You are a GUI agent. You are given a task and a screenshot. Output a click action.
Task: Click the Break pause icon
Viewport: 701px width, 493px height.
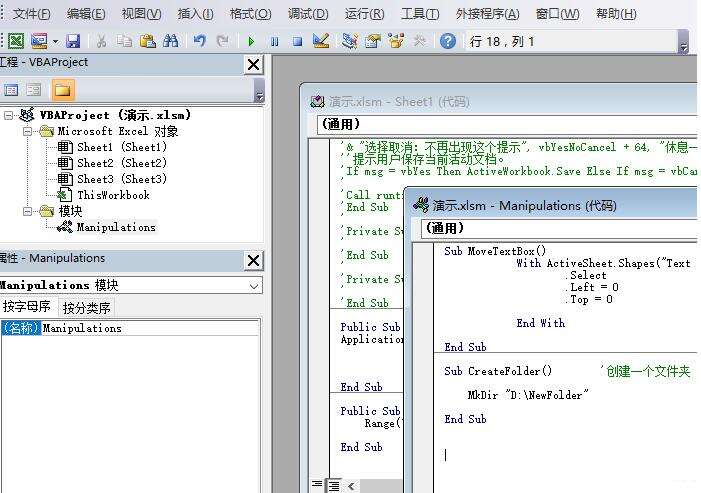[x=274, y=42]
